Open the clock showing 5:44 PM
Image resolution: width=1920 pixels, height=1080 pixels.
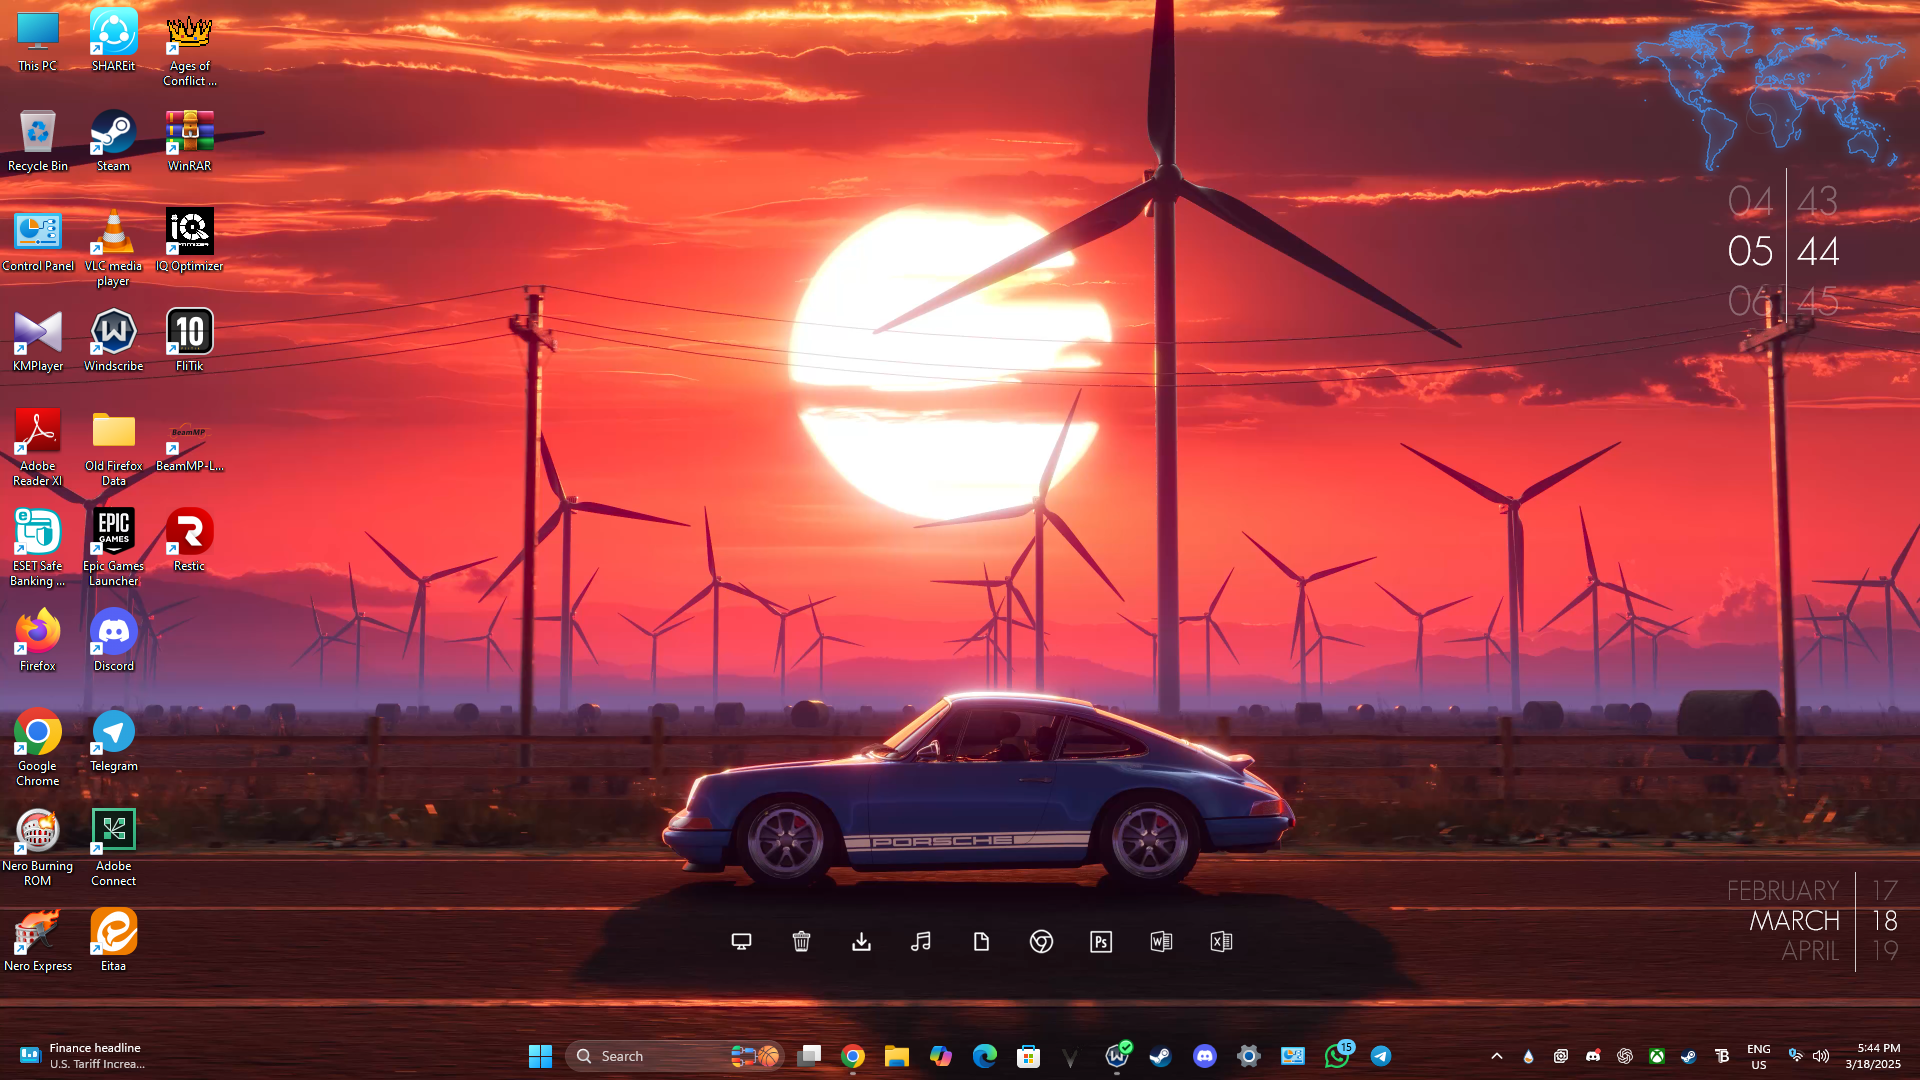[x=1873, y=1056]
